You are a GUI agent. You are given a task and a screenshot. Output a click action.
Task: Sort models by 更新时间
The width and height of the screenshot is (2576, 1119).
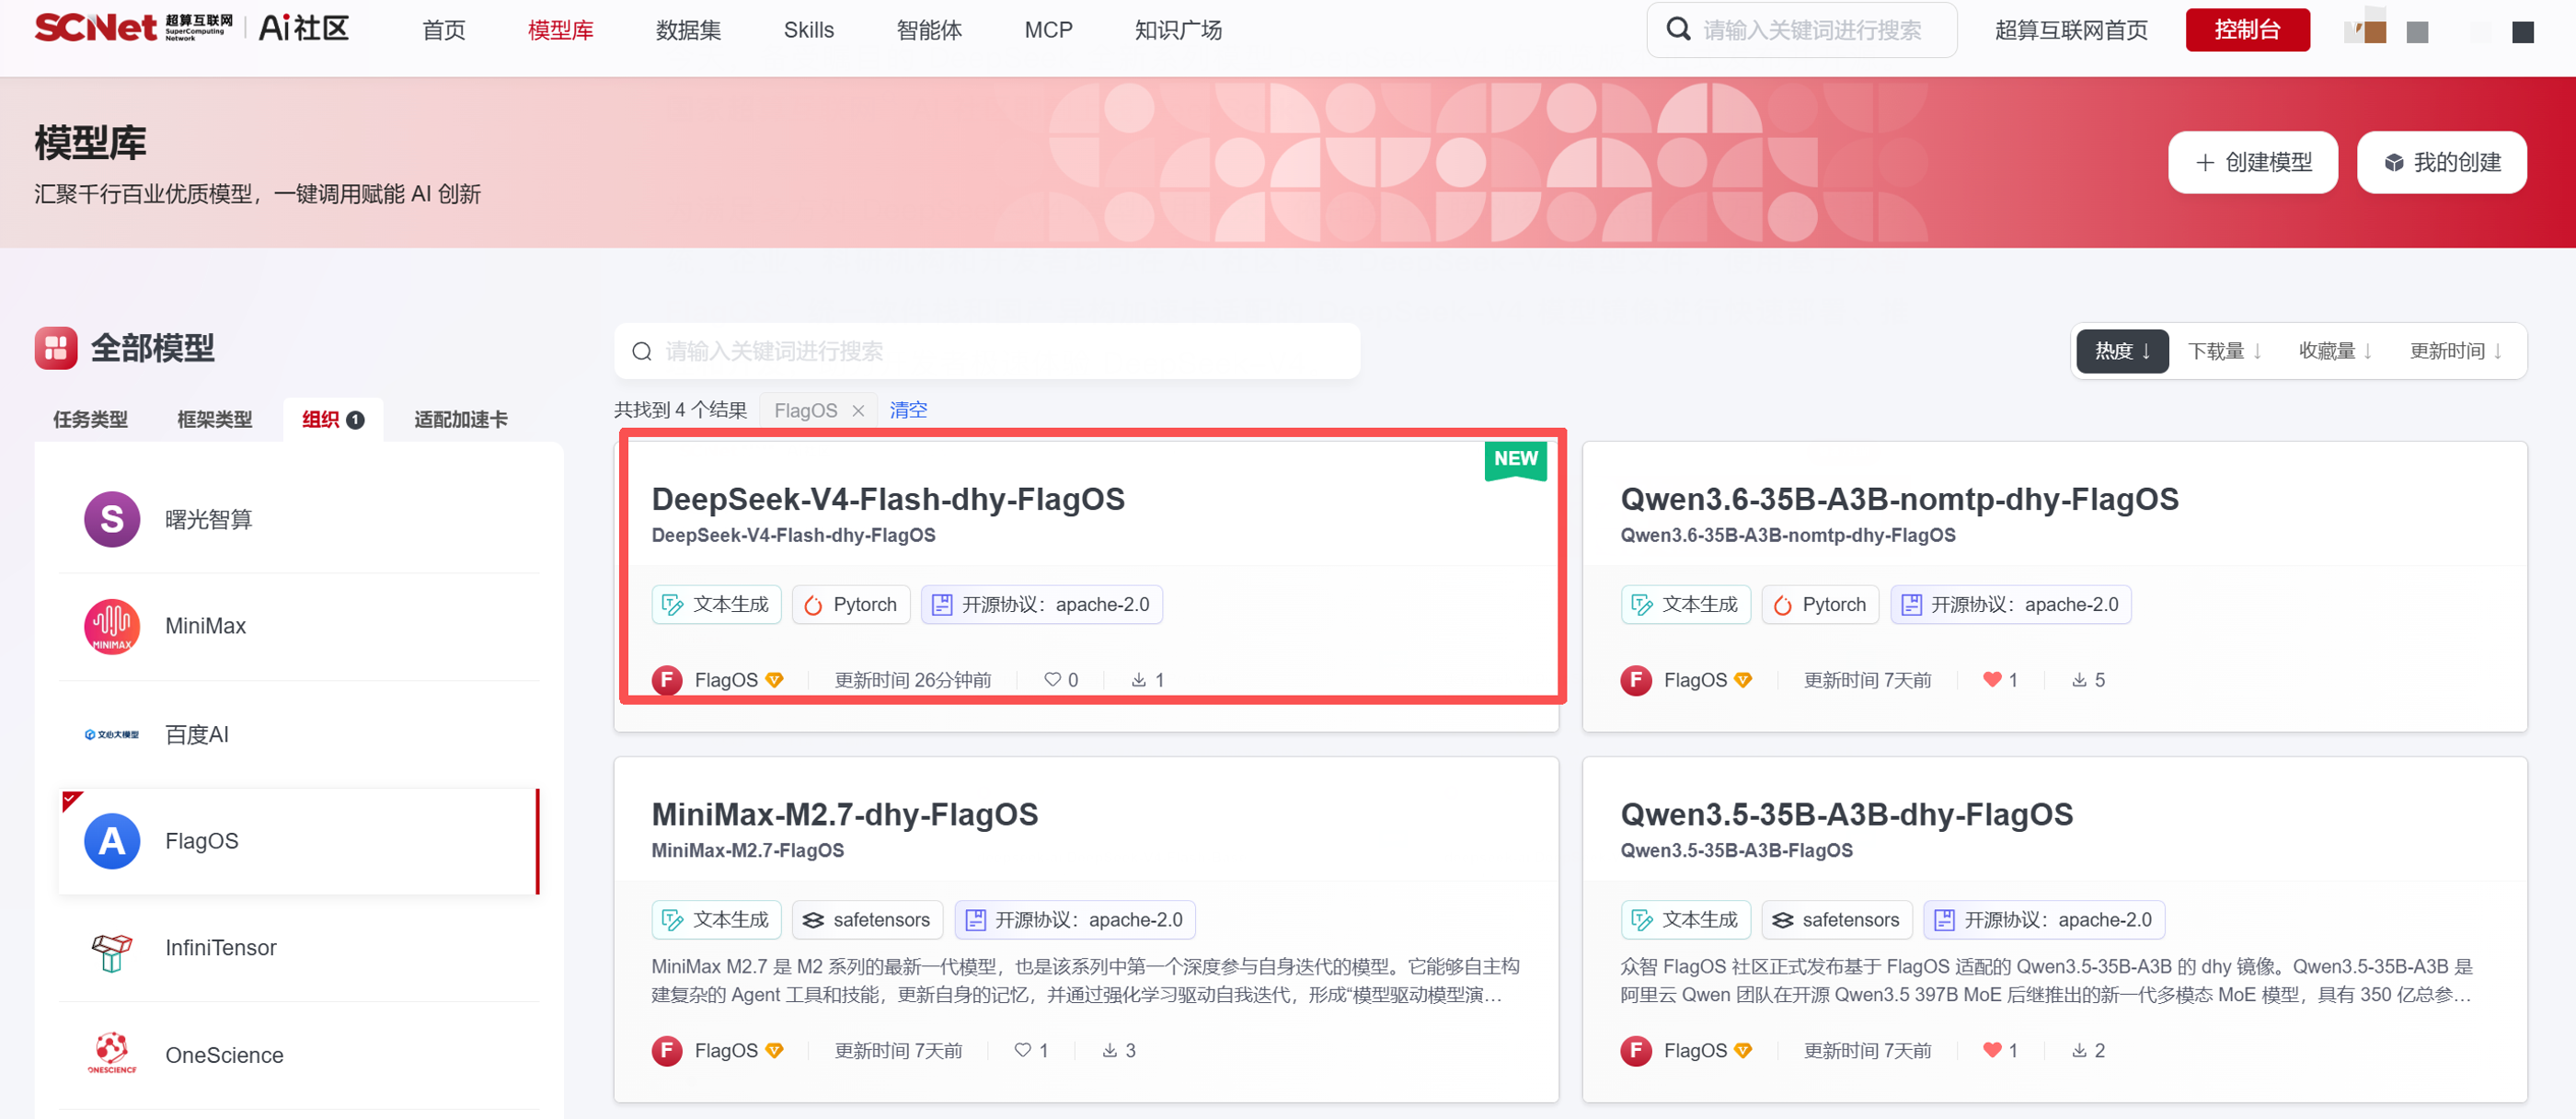pyautogui.click(x=2456, y=351)
